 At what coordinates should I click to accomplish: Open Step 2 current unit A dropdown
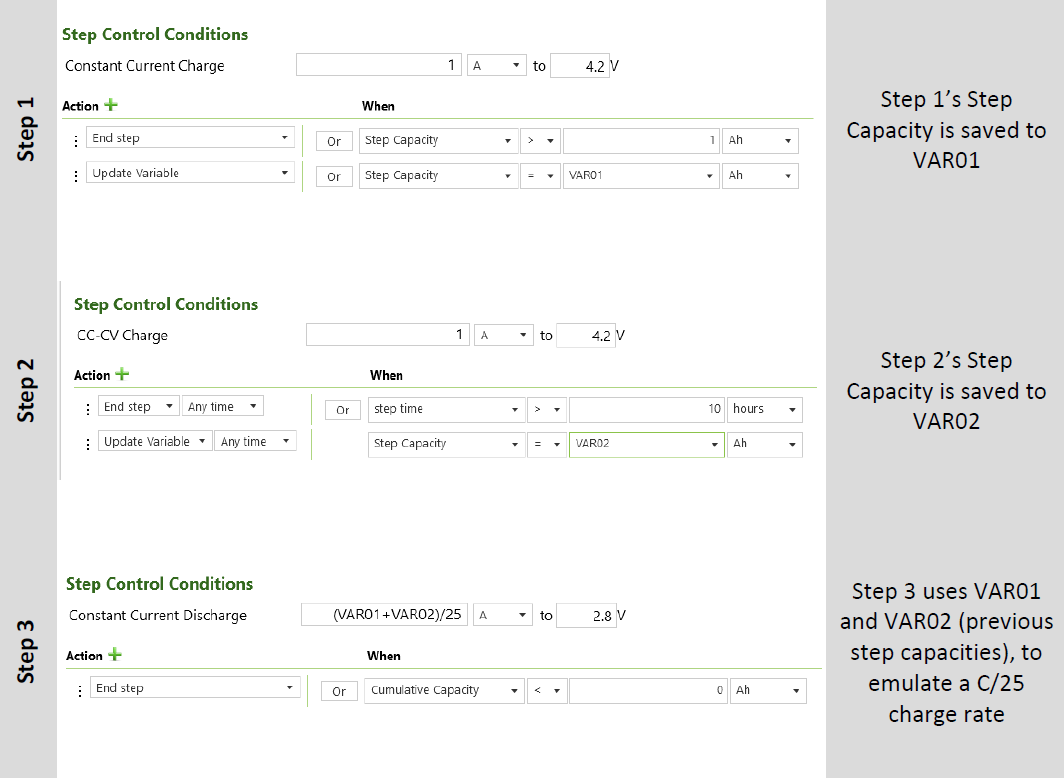pos(504,335)
